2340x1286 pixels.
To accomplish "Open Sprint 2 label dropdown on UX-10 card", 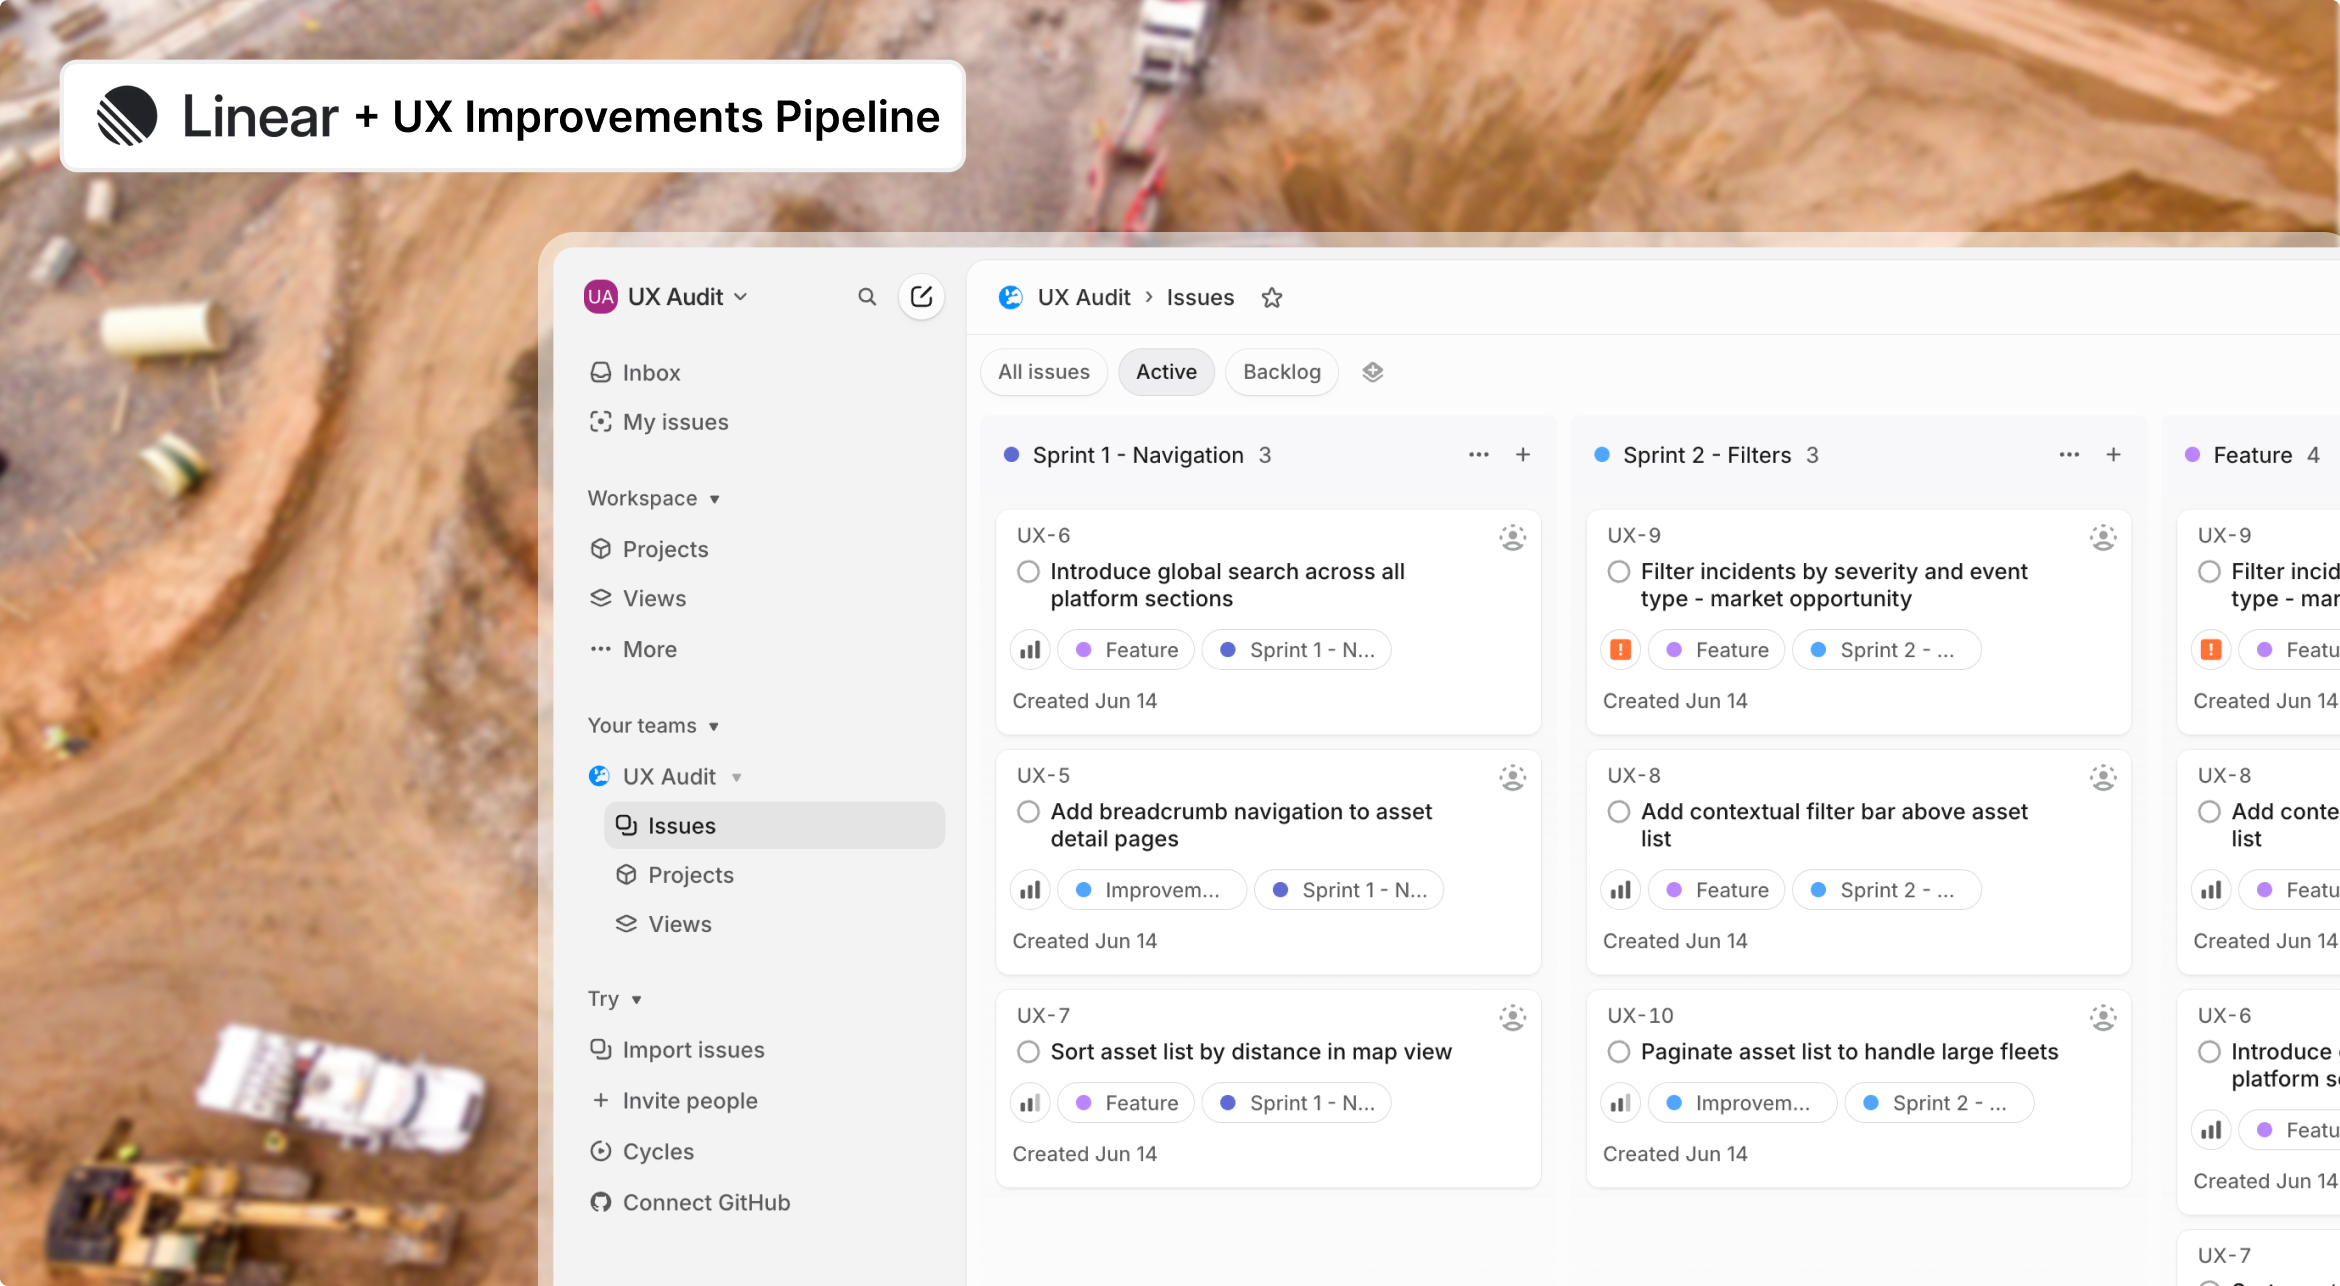I will (x=1939, y=1103).
